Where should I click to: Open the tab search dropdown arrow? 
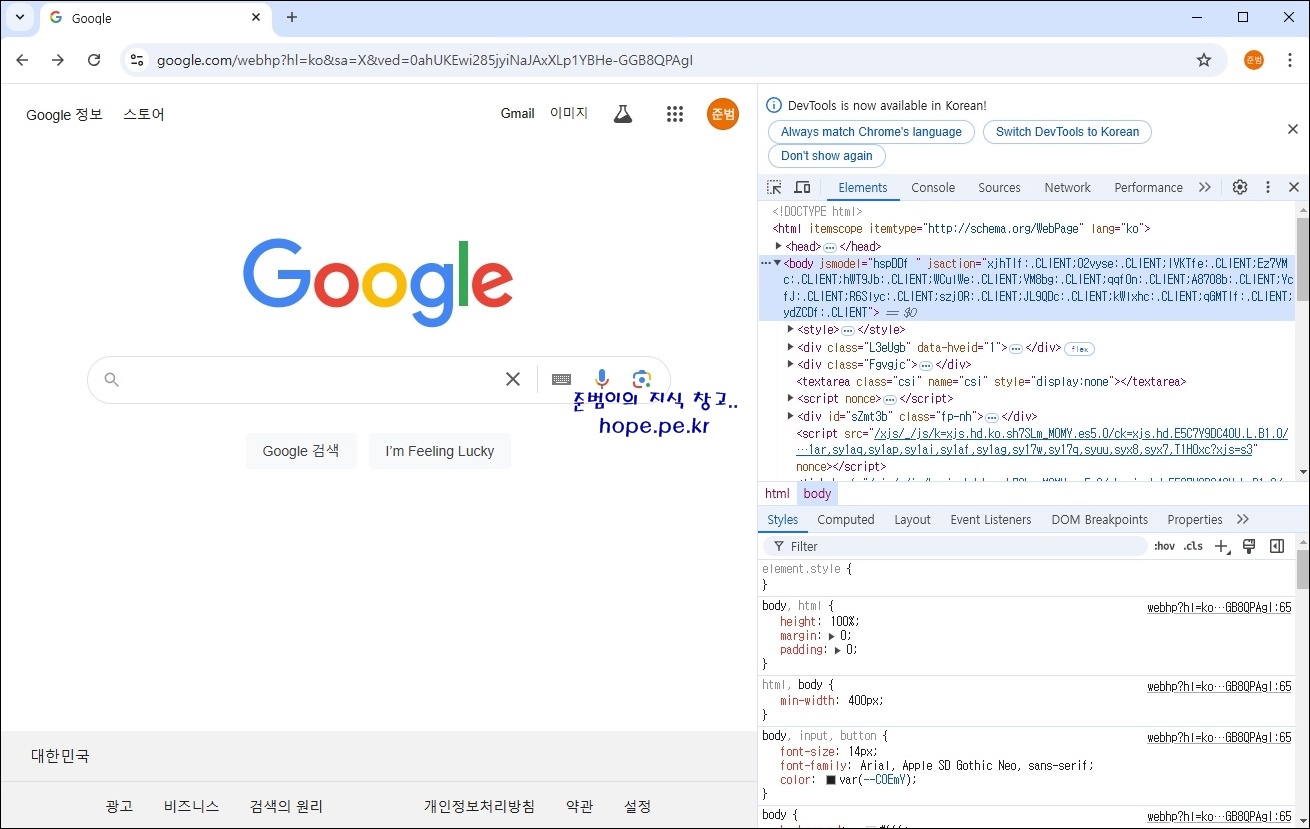[19, 17]
